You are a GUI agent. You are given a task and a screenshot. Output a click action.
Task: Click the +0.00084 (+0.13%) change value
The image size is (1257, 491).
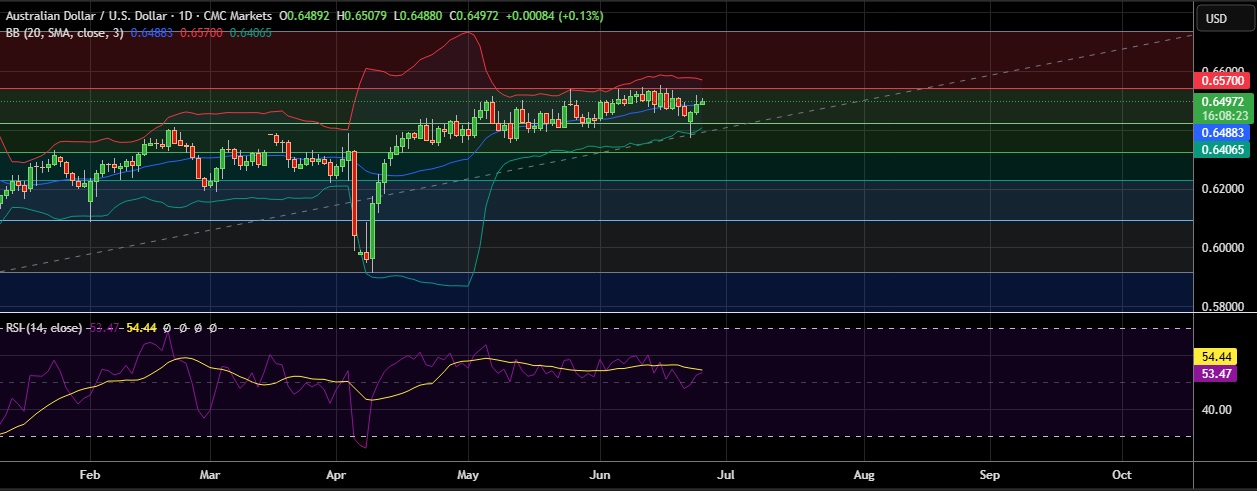click(555, 18)
